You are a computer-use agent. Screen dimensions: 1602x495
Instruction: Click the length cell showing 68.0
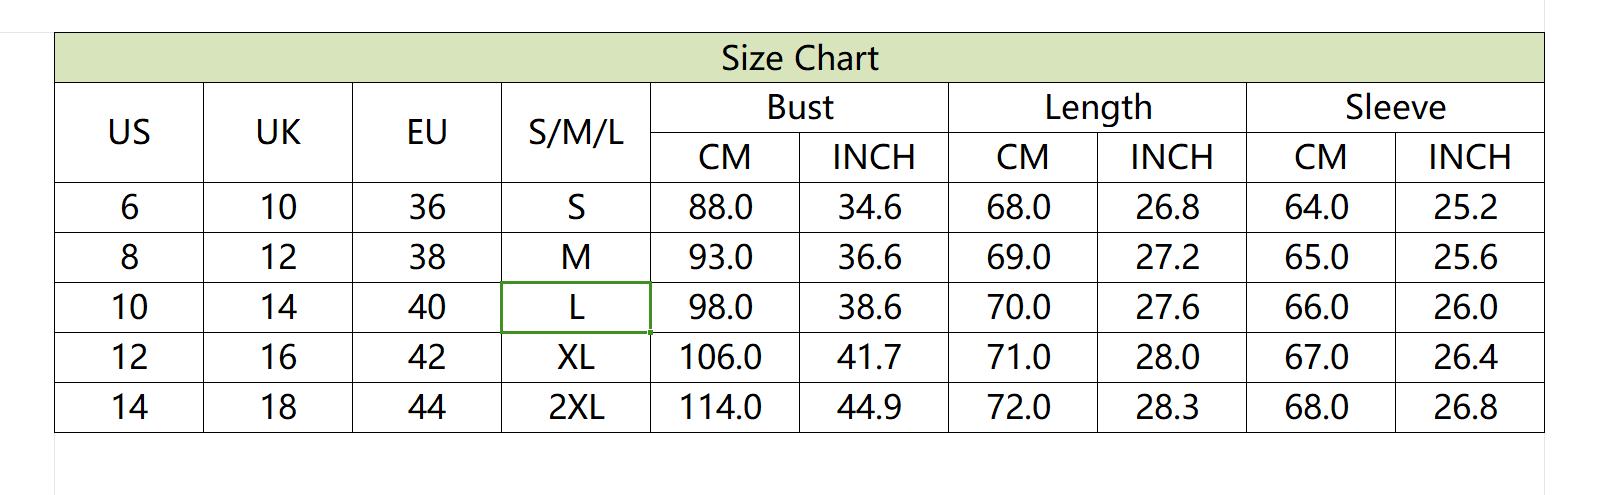tap(1023, 207)
